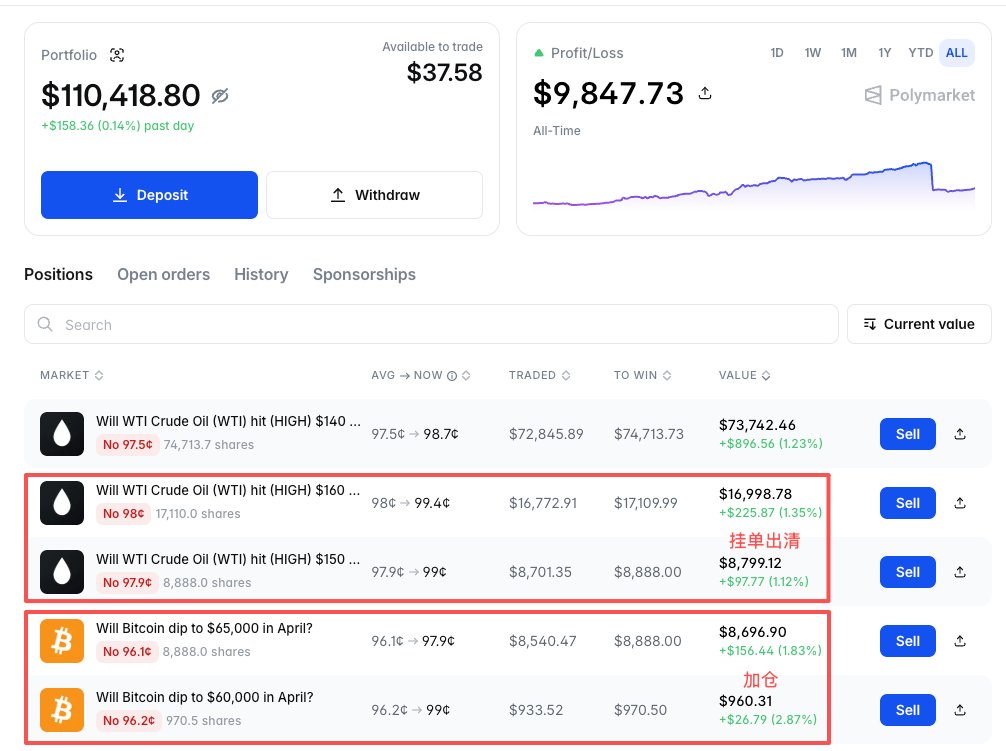The width and height of the screenshot is (1006, 751).
Task: Share the WTI $160 position
Action: coord(960,503)
